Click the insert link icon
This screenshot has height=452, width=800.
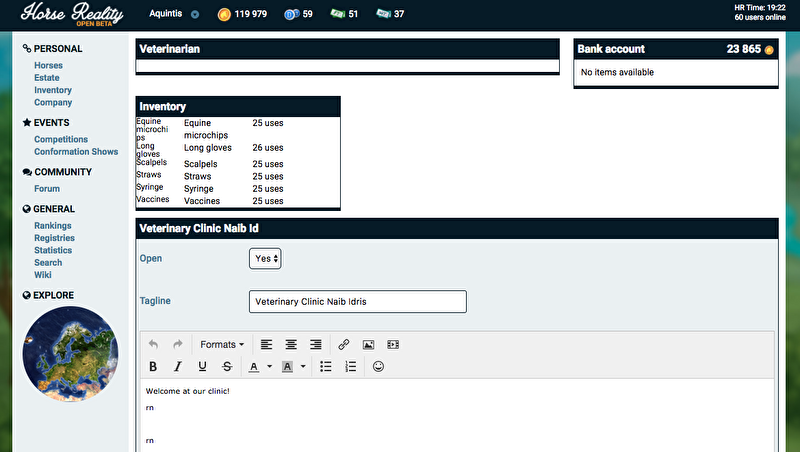(x=343, y=344)
